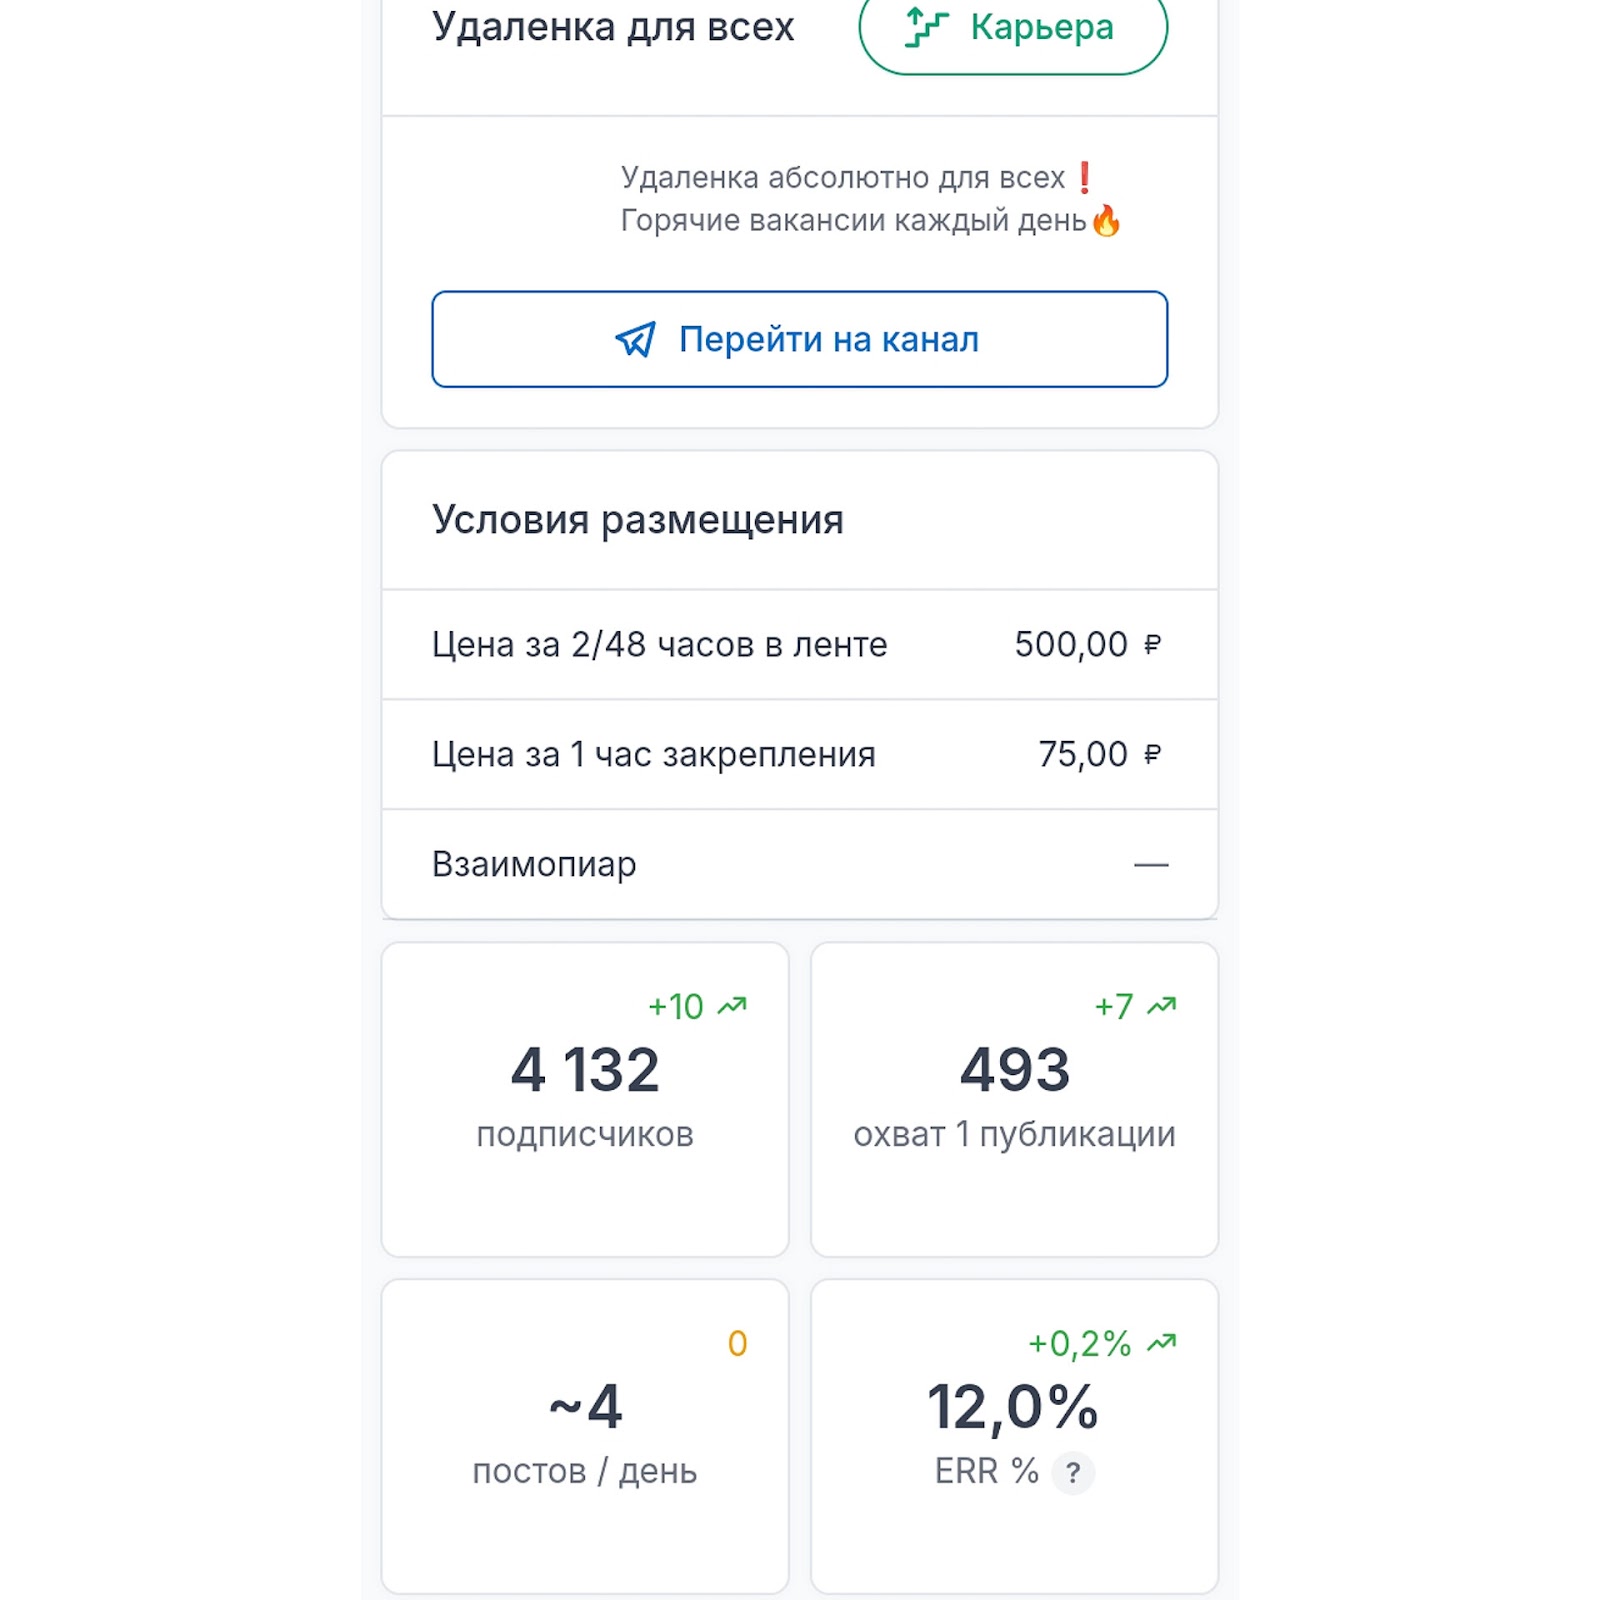Image resolution: width=1600 pixels, height=1600 pixels.
Task: Select the "Цена за 2/48 часов в ленте" row
Action: (x=799, y=645)
